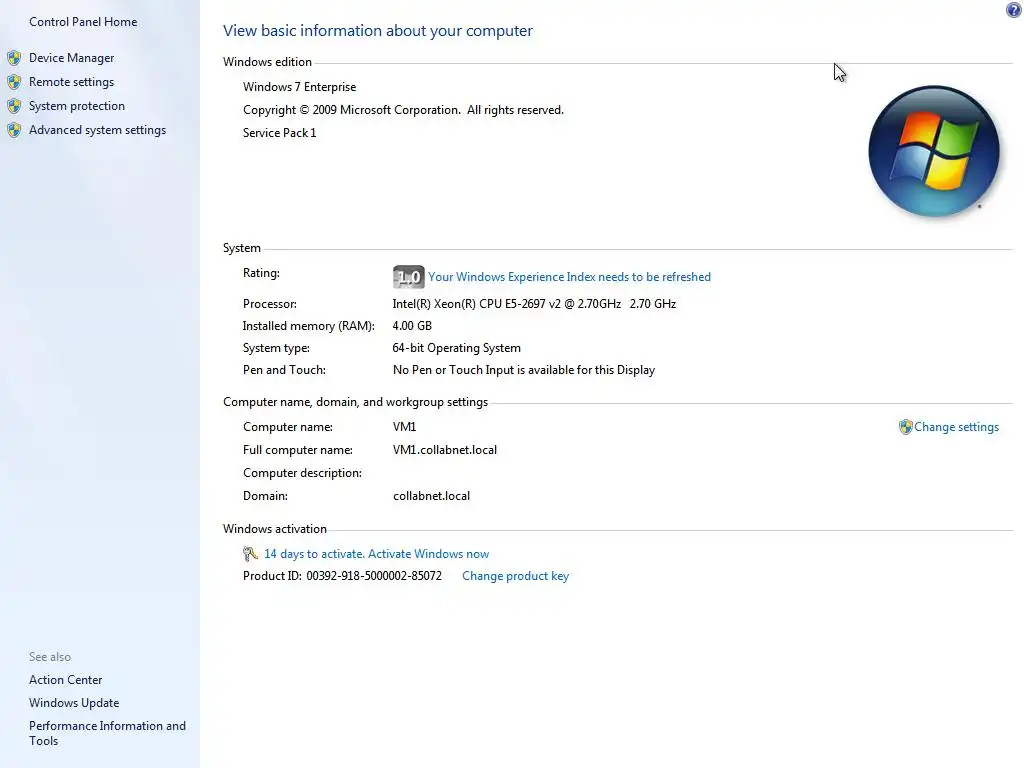Viewport: 1024px width, 768px height.
Task: Click the Windows edition section heading
Action: coord(267,62)
